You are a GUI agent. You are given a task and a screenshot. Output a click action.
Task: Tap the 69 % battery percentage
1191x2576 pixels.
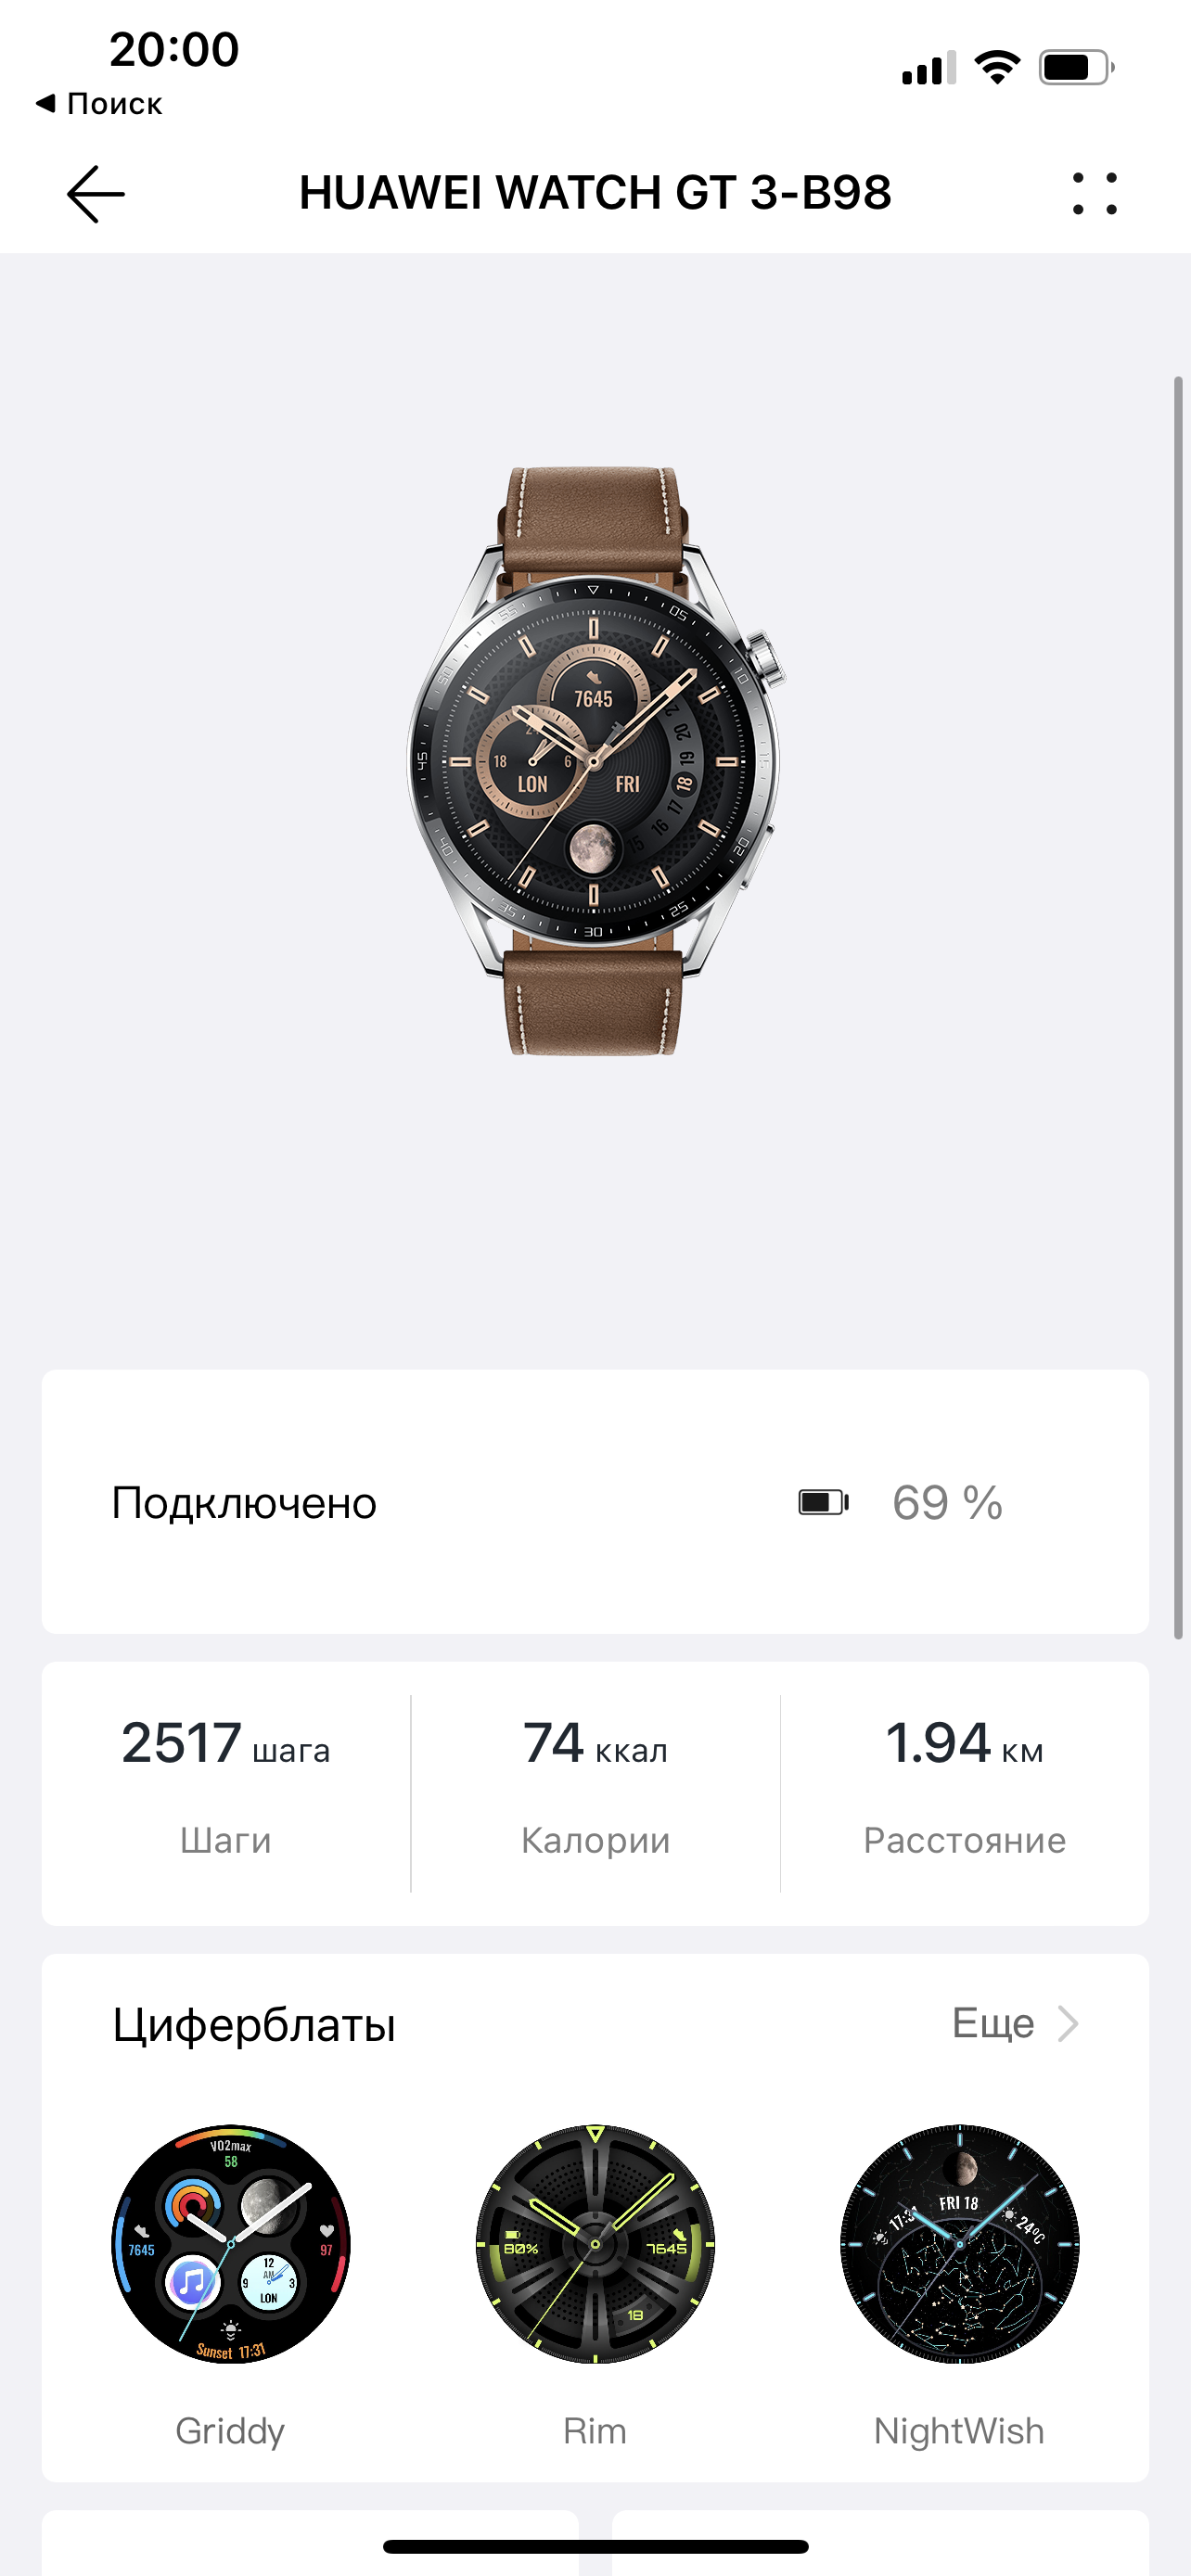(947, 1502)
